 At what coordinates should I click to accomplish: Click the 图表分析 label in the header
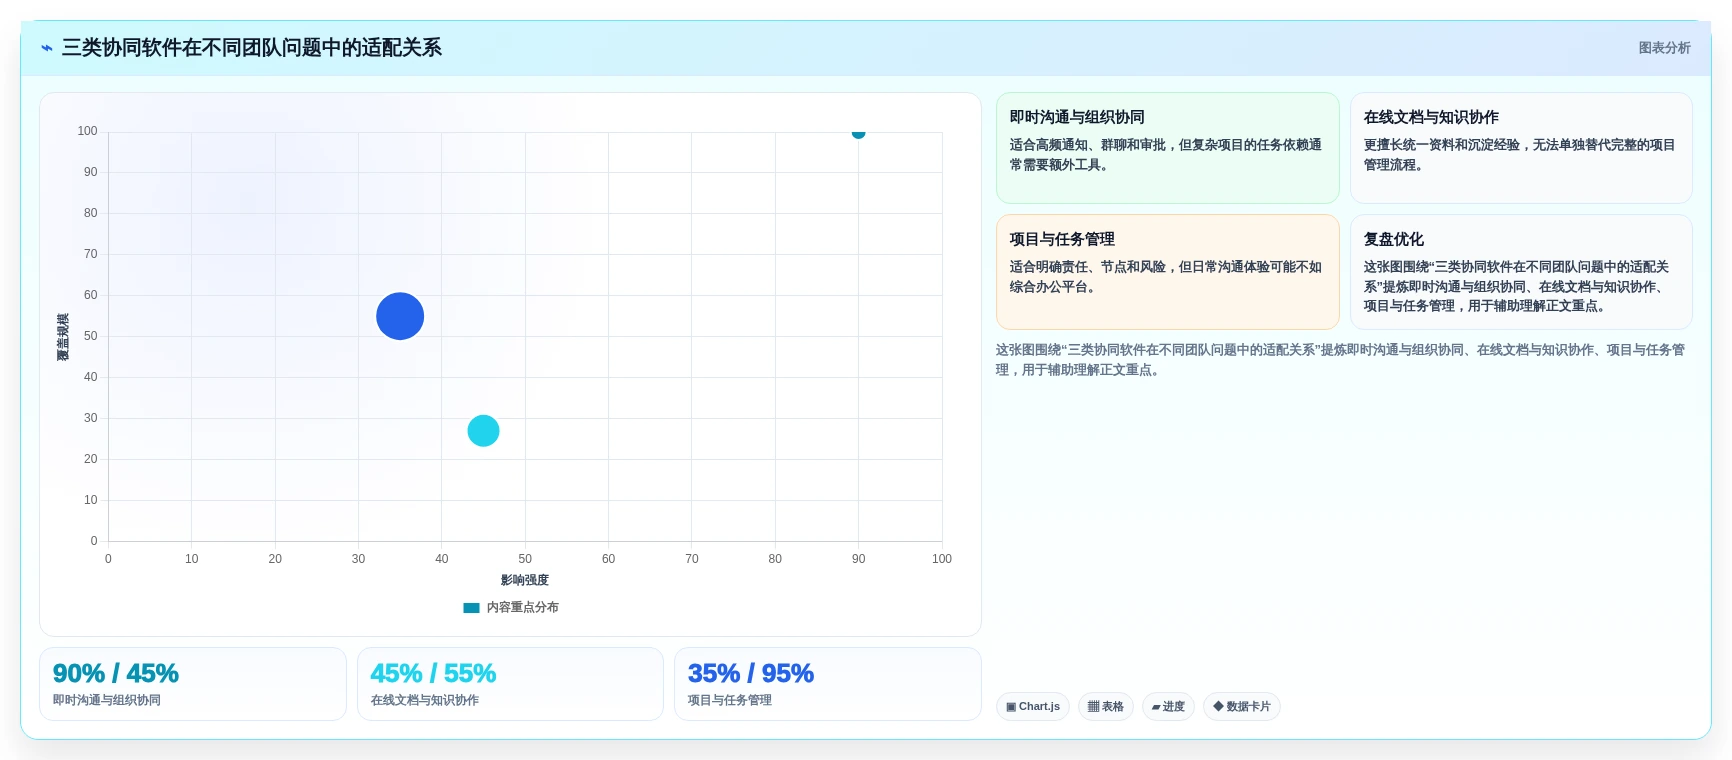pos(1664,48)
